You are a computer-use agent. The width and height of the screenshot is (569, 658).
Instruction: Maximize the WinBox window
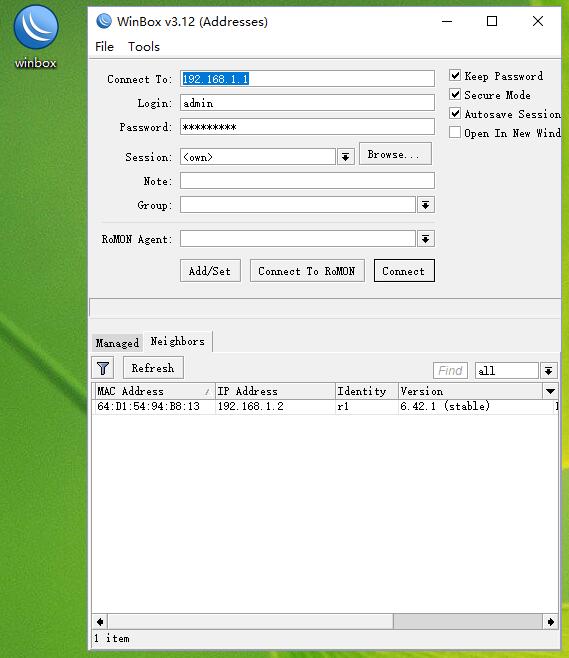pos(492,21)
